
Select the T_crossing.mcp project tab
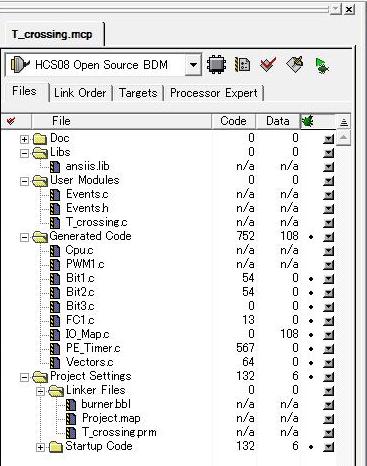[52, 34]
